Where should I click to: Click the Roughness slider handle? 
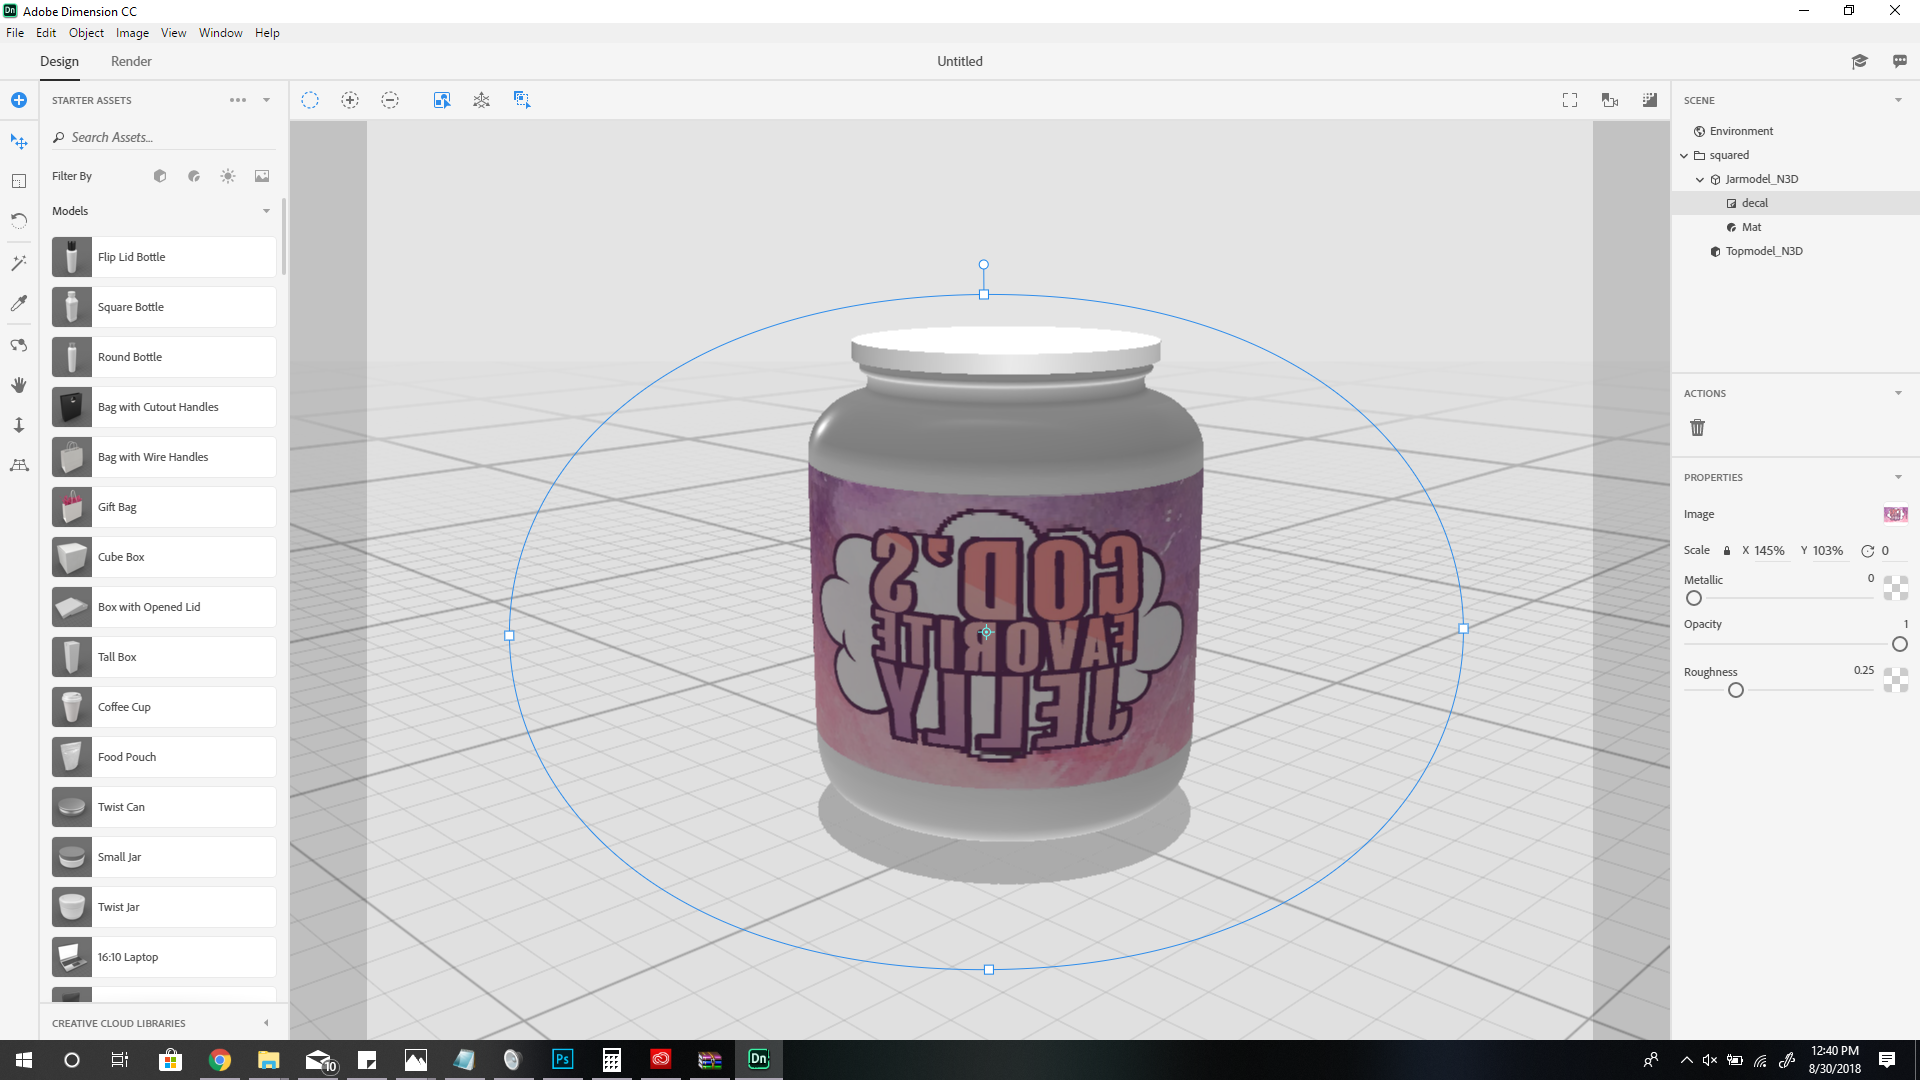click(1736, 690)
